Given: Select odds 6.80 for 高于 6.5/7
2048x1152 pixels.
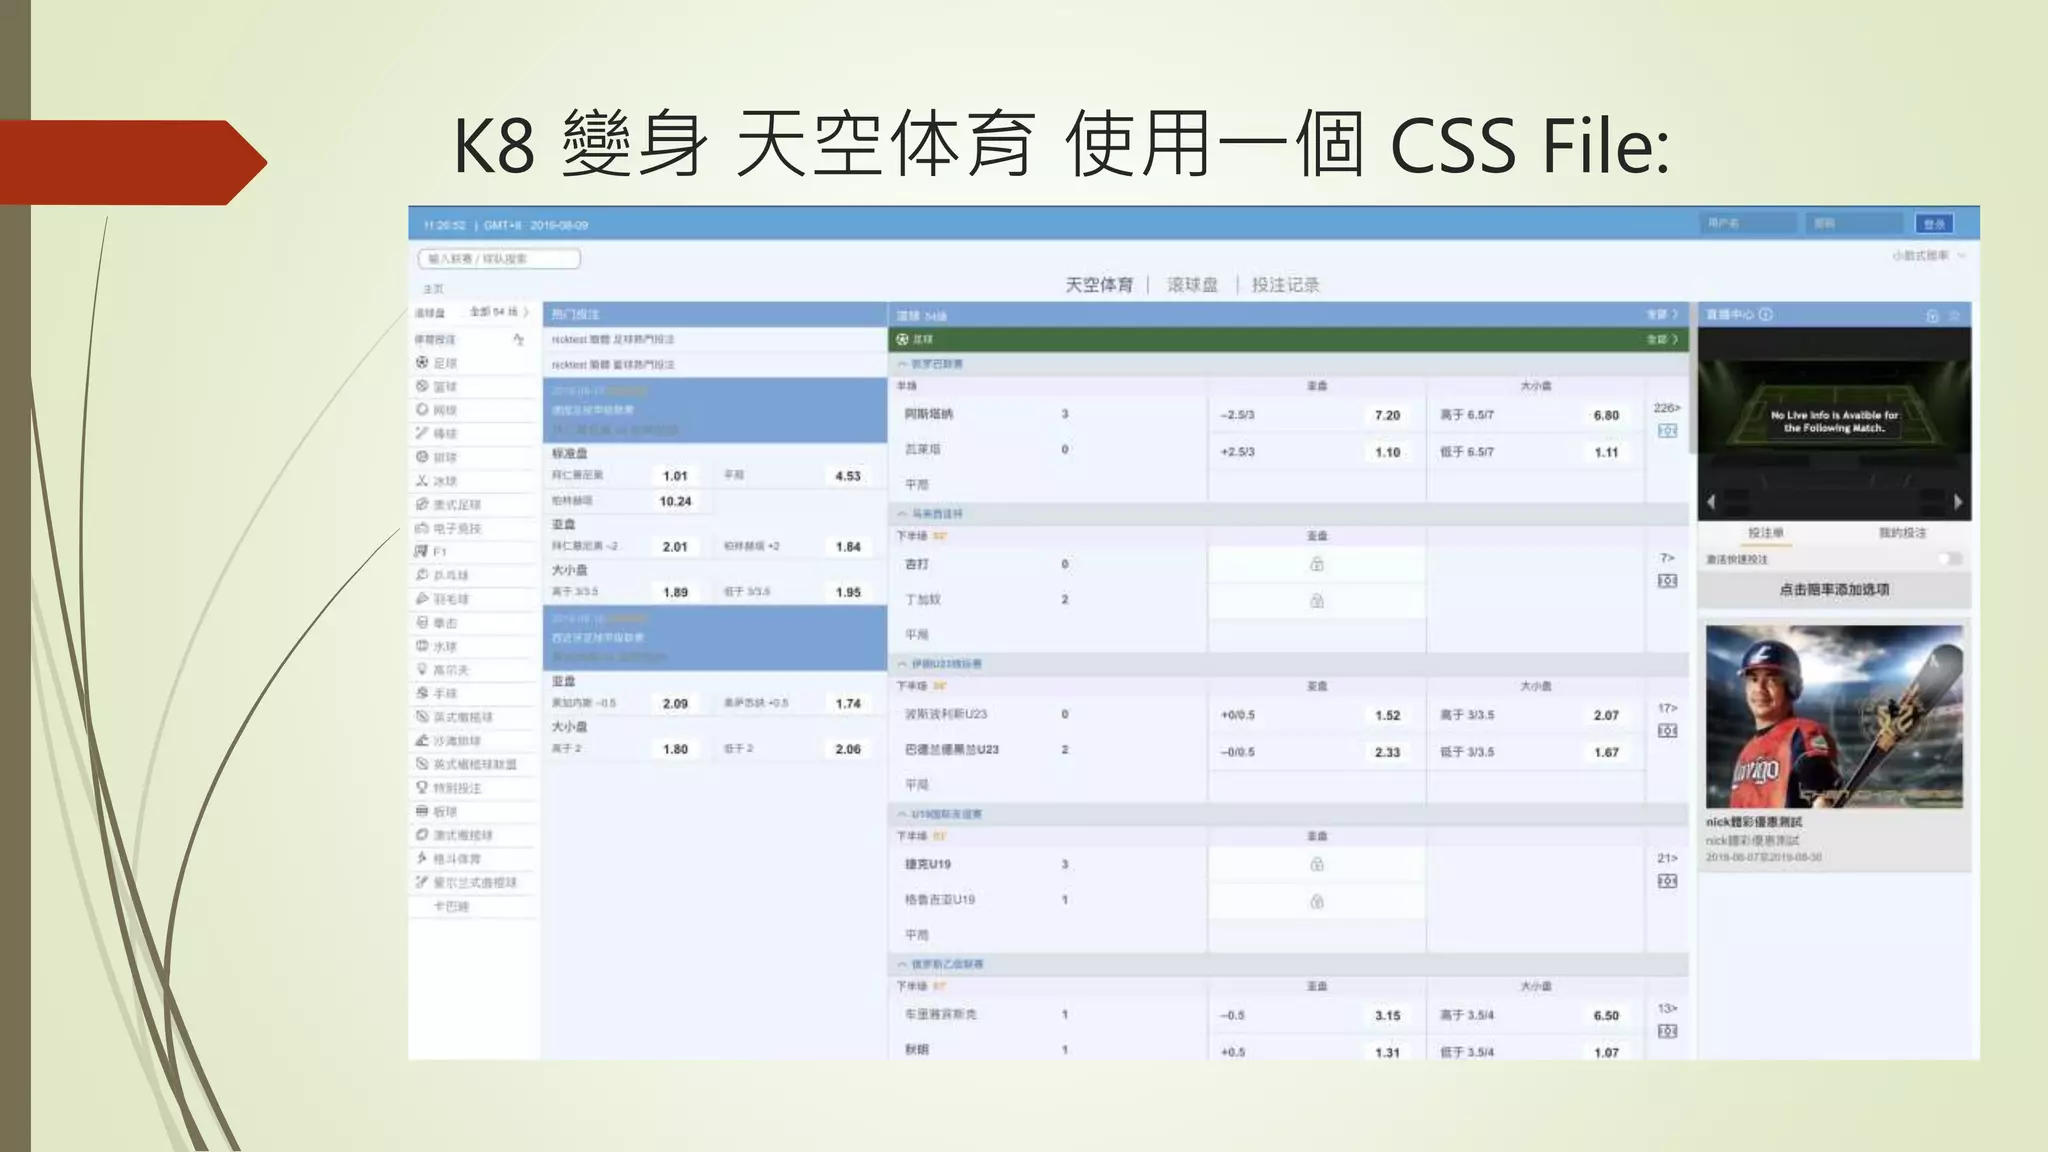Looking at the screenshot, I should 1606,415.
